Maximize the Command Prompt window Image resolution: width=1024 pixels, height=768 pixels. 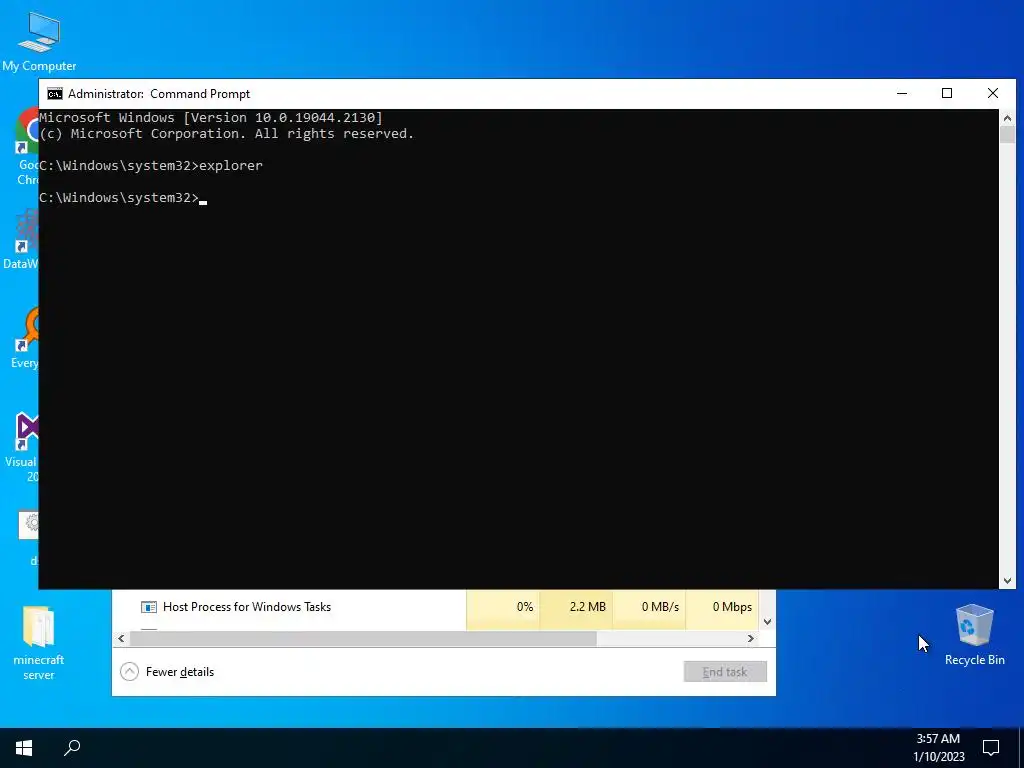point(947,93)
